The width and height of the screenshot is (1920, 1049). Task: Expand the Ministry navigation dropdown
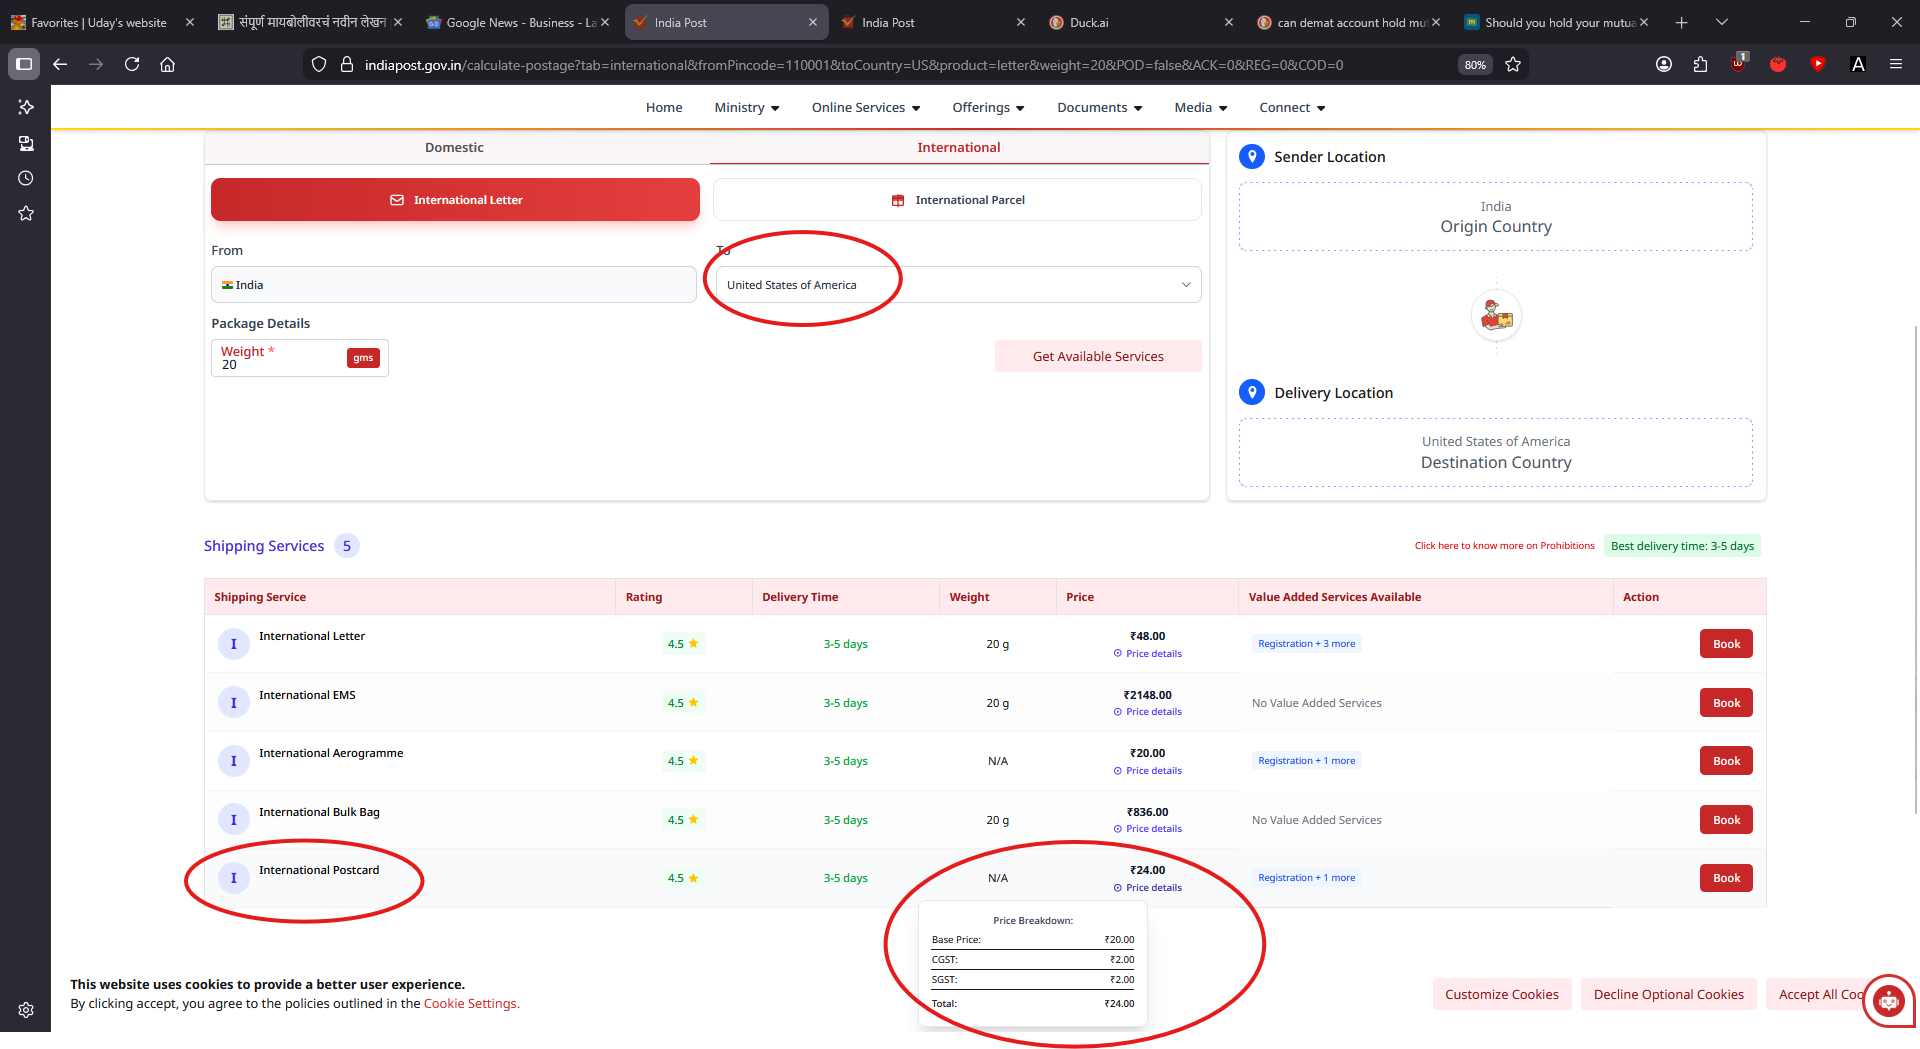[746, 108]
